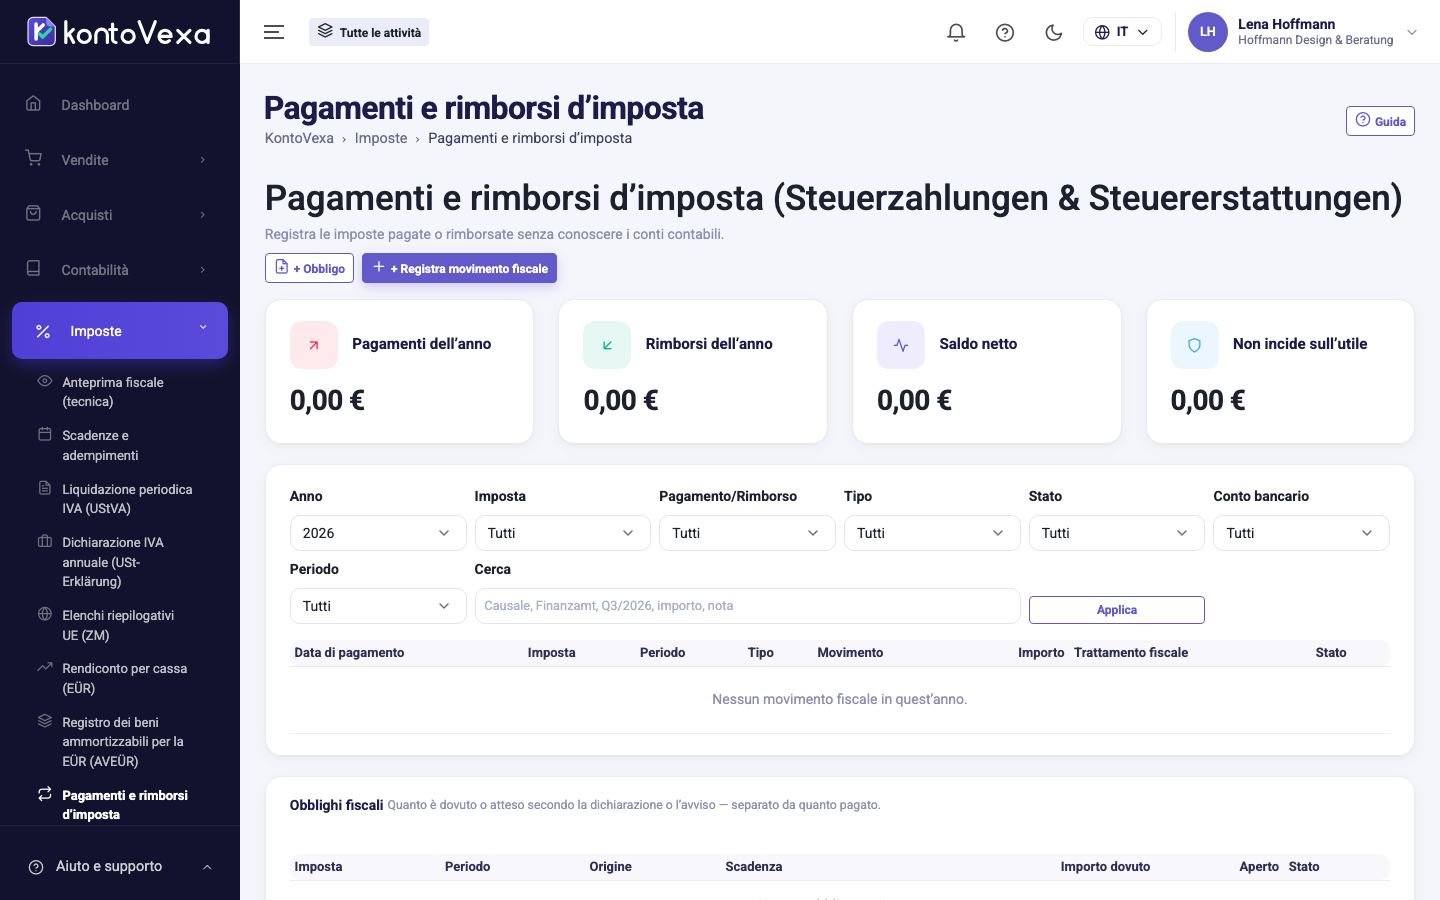Open the Stato filter dropdown

(x=1117, y=533)
